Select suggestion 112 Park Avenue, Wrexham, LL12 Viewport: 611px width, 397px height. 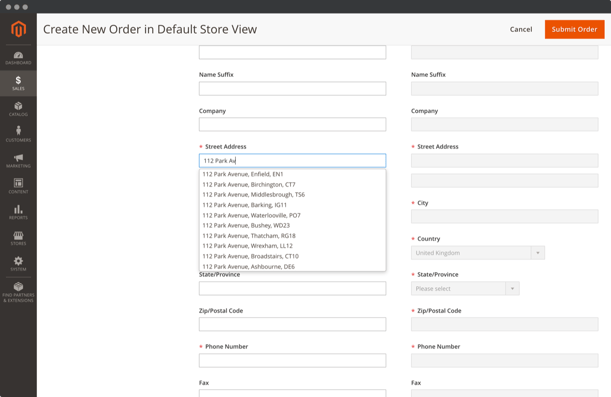click(292, 246)
